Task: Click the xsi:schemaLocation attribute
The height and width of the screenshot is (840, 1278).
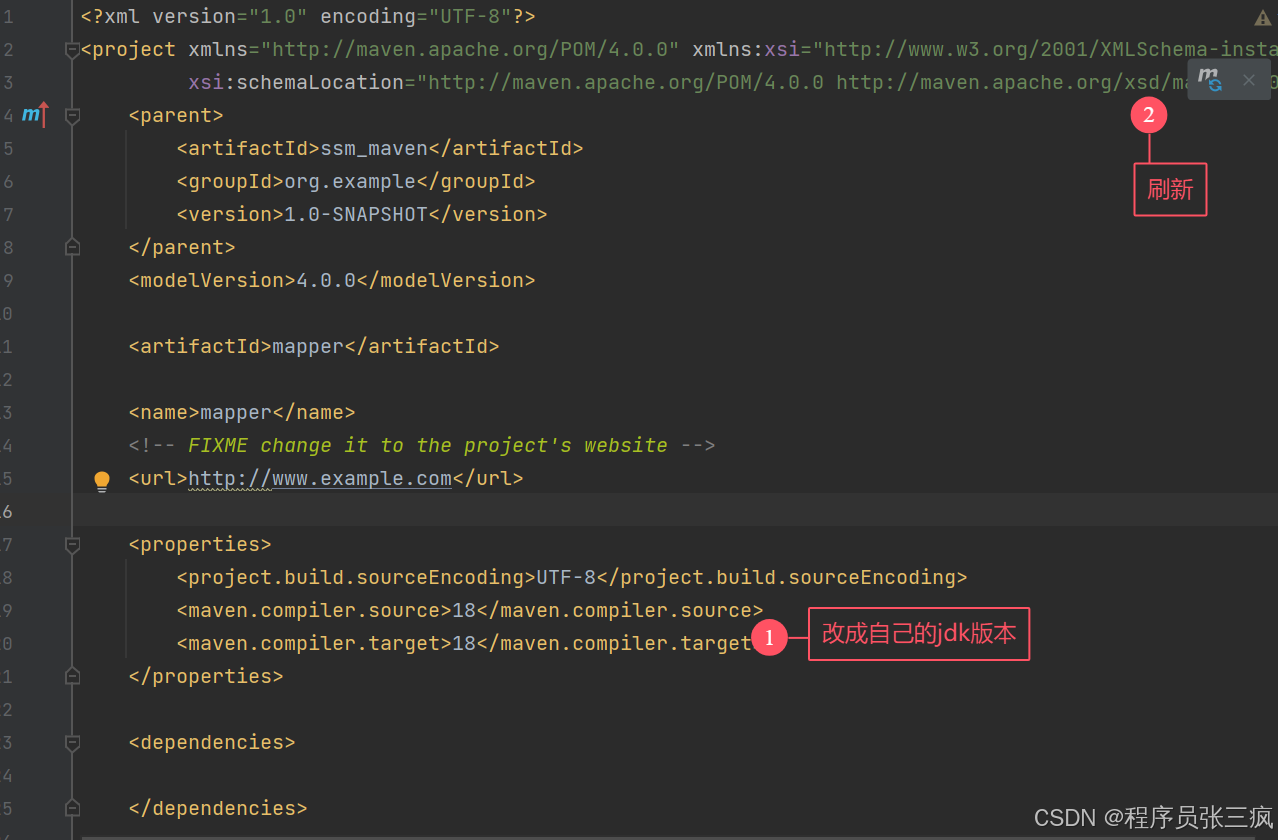Action: [296, 82]
